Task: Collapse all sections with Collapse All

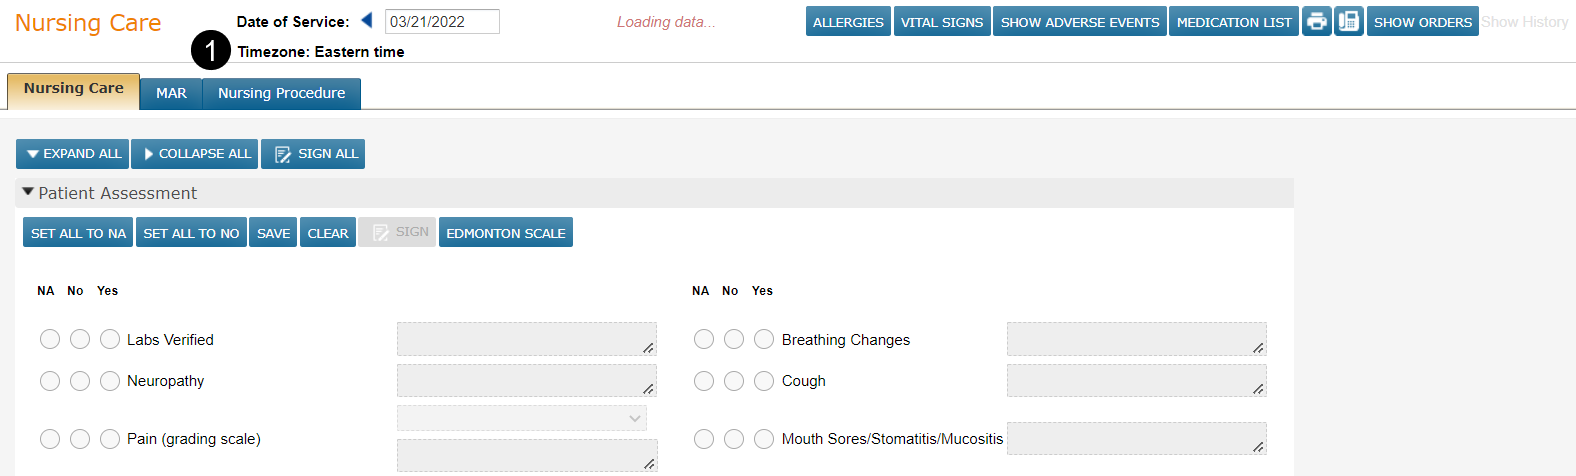Action: [195, 154]
